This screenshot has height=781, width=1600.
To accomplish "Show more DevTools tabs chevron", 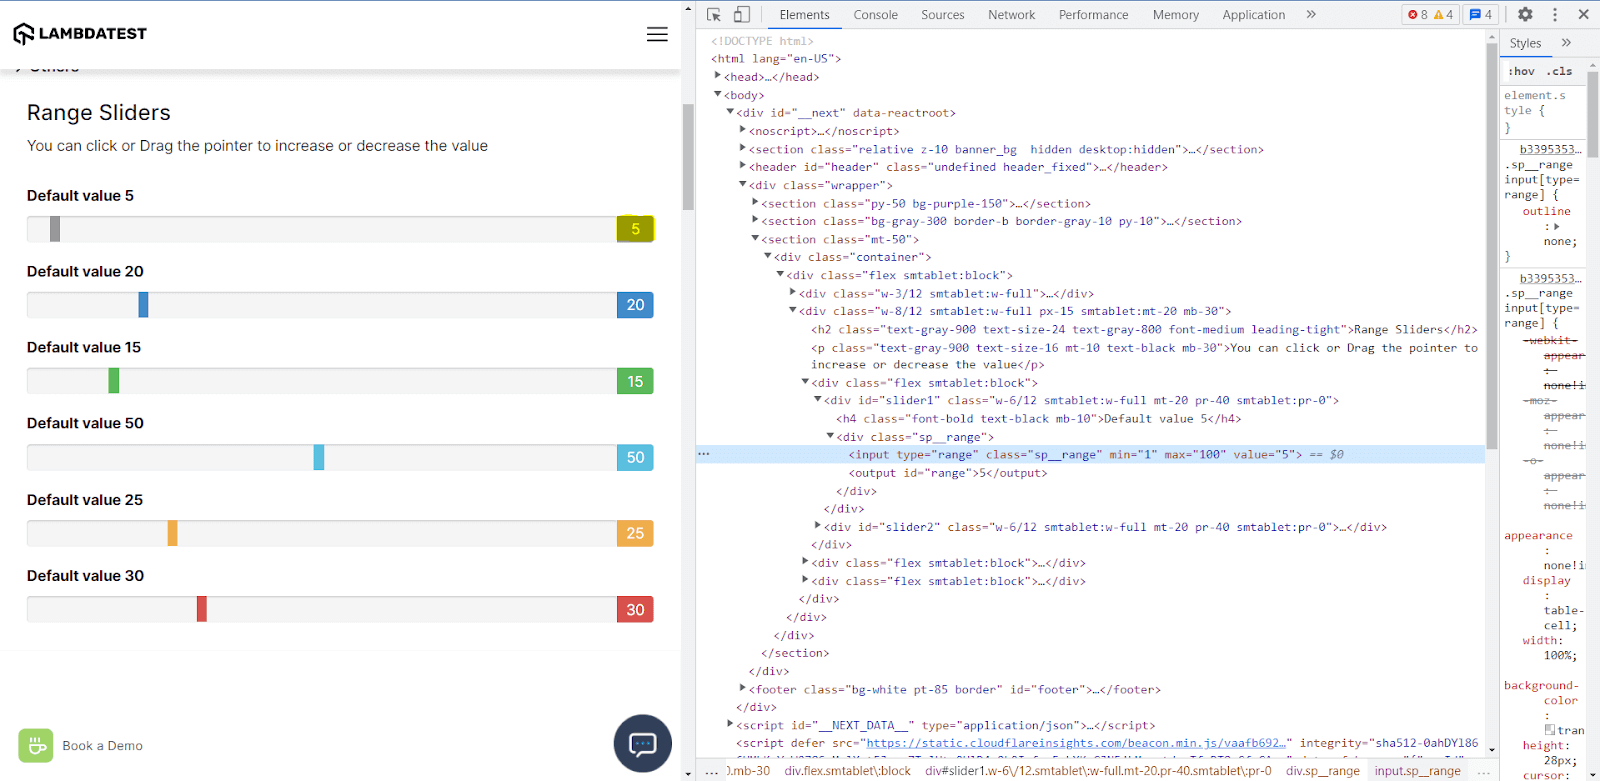I will pos(1311,14).
